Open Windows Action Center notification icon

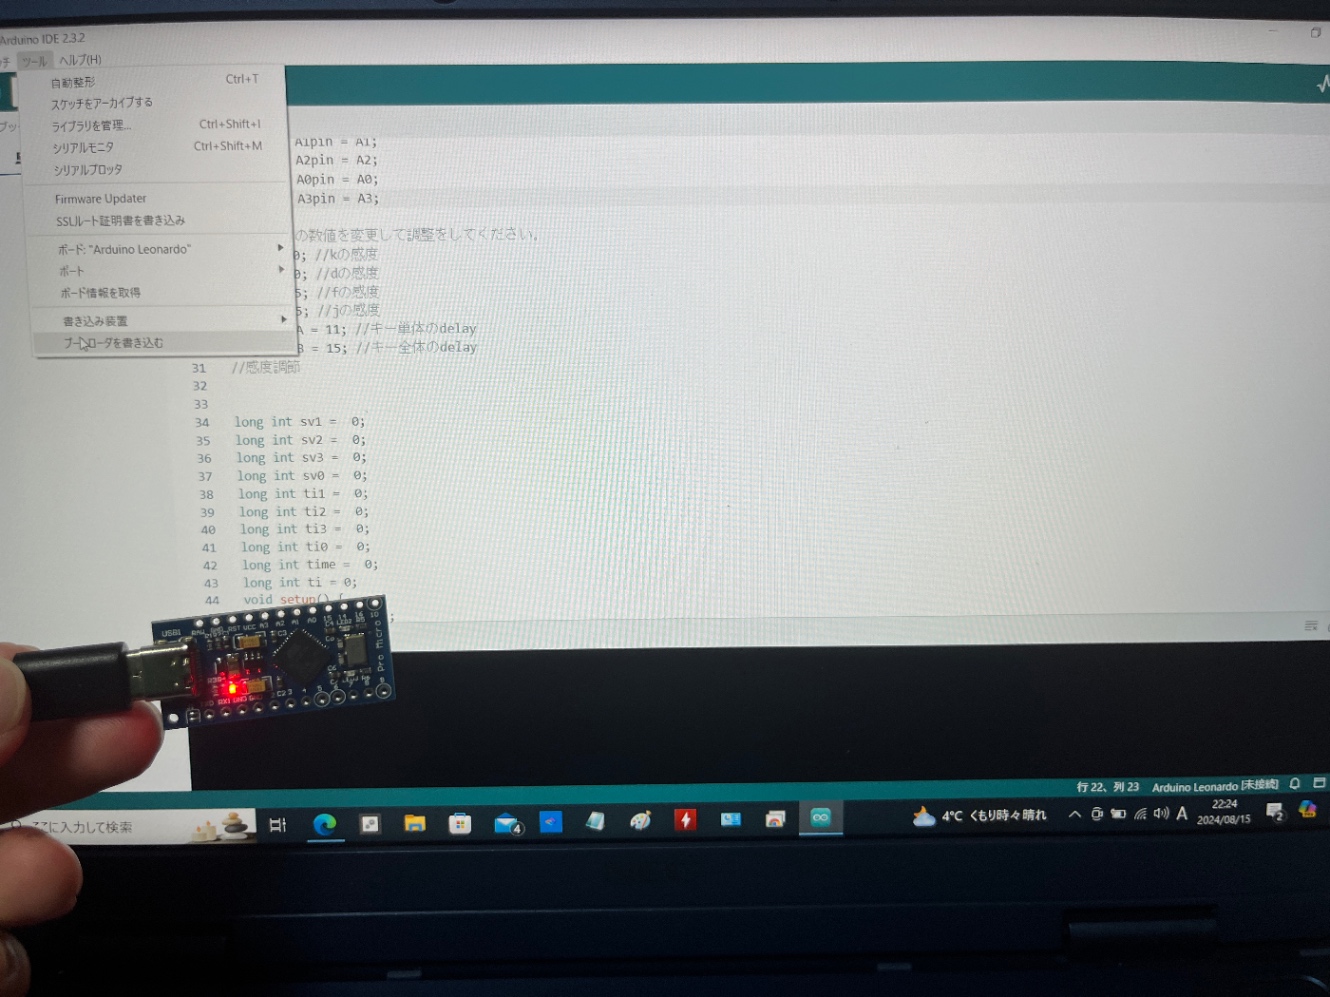pos(1274,811)
